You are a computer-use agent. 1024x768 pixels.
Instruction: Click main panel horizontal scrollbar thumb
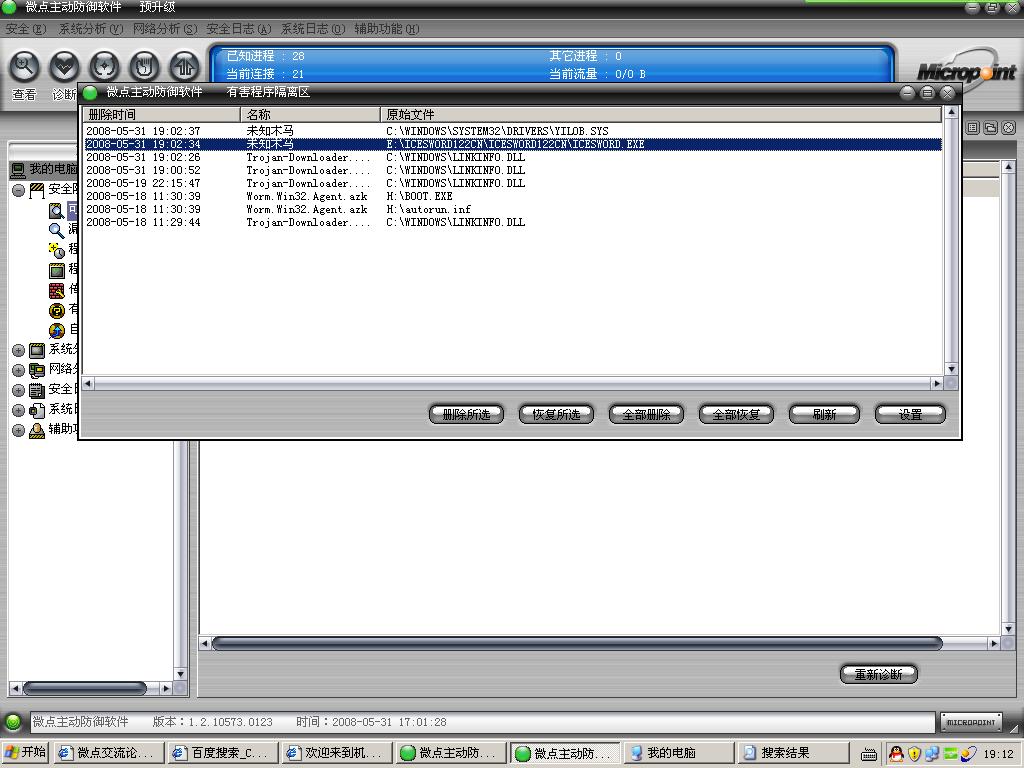tap(577, 644)
